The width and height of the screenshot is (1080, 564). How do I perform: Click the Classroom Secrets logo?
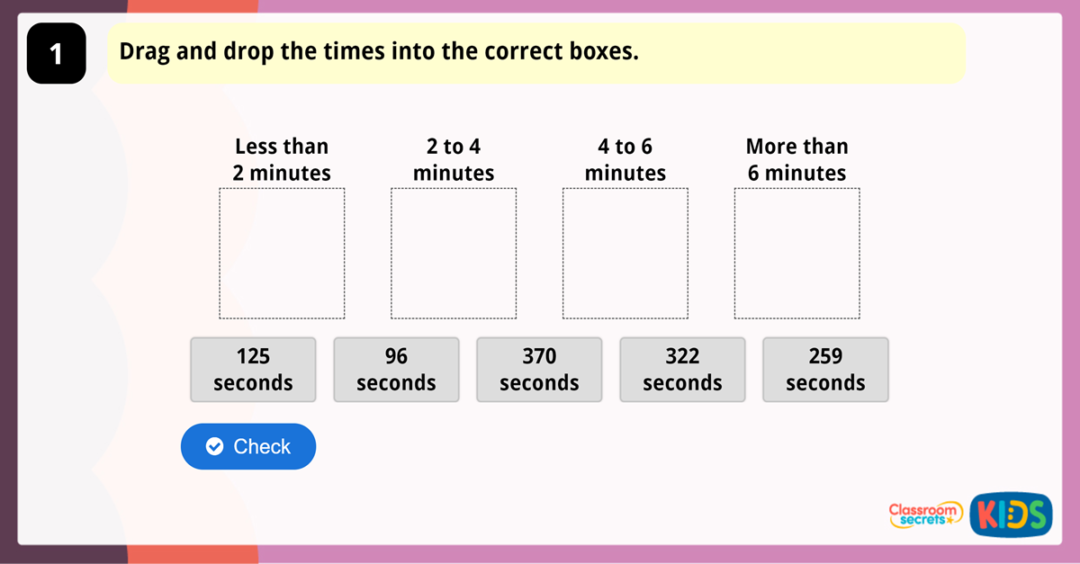(x=924, y=515)
